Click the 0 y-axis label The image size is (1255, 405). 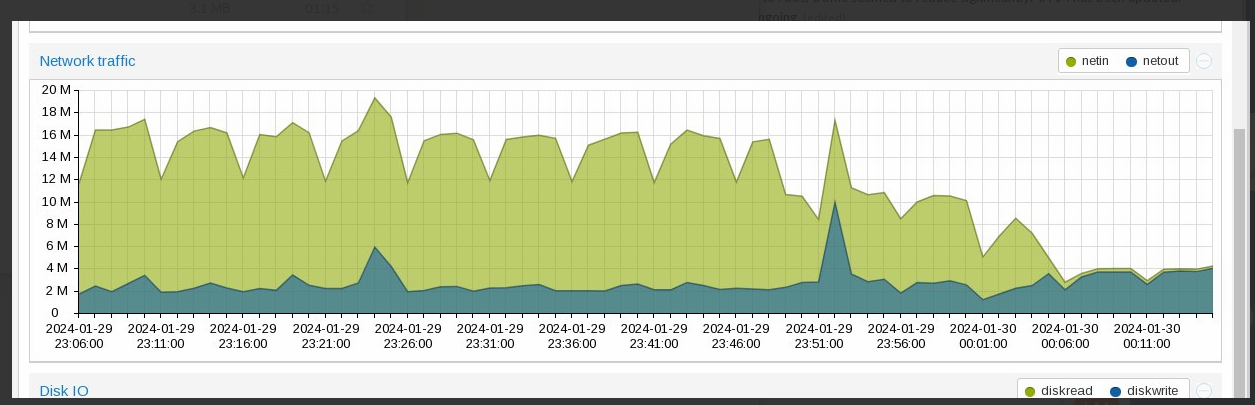pyautogui.click(x=65, y=313)
